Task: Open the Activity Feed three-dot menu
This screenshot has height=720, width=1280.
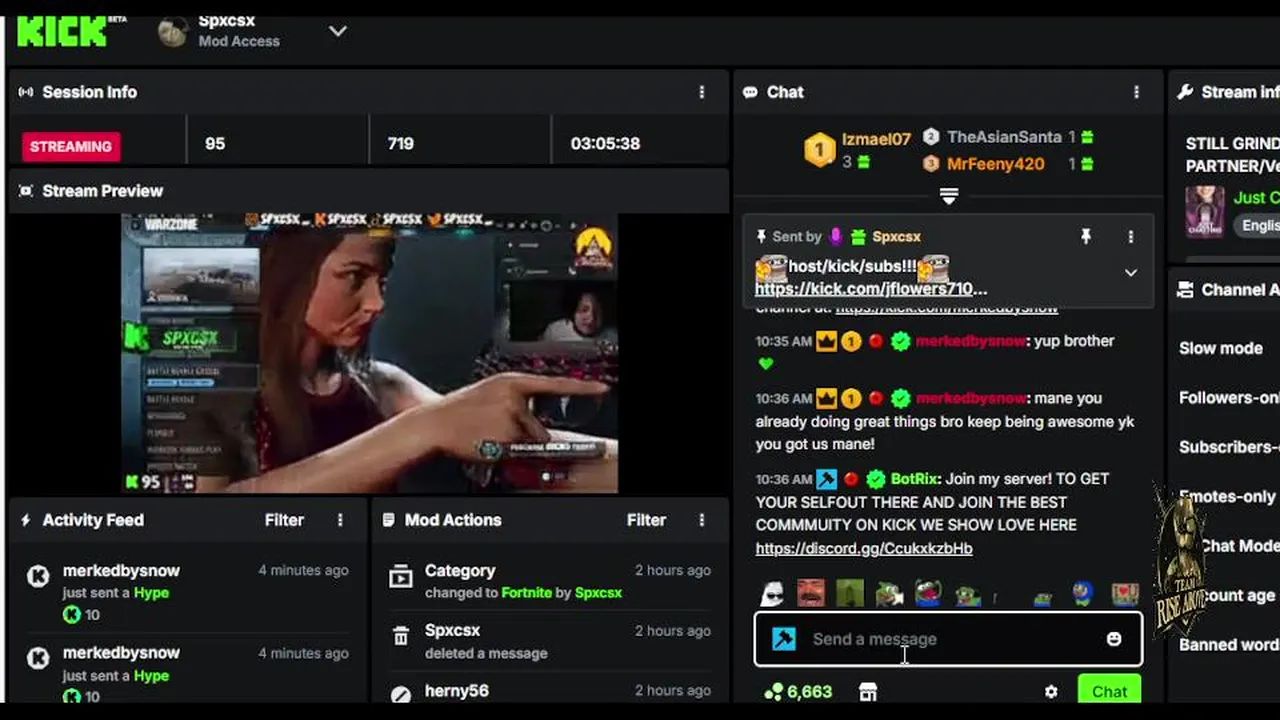Action: (x=340, y=520)
